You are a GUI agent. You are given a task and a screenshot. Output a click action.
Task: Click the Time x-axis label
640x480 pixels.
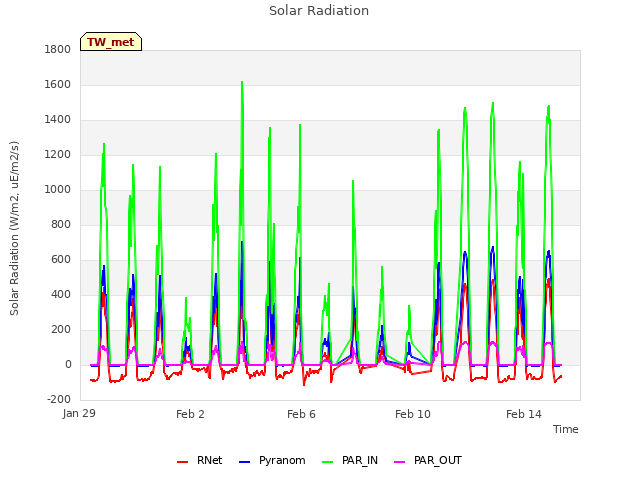point(565,429)
